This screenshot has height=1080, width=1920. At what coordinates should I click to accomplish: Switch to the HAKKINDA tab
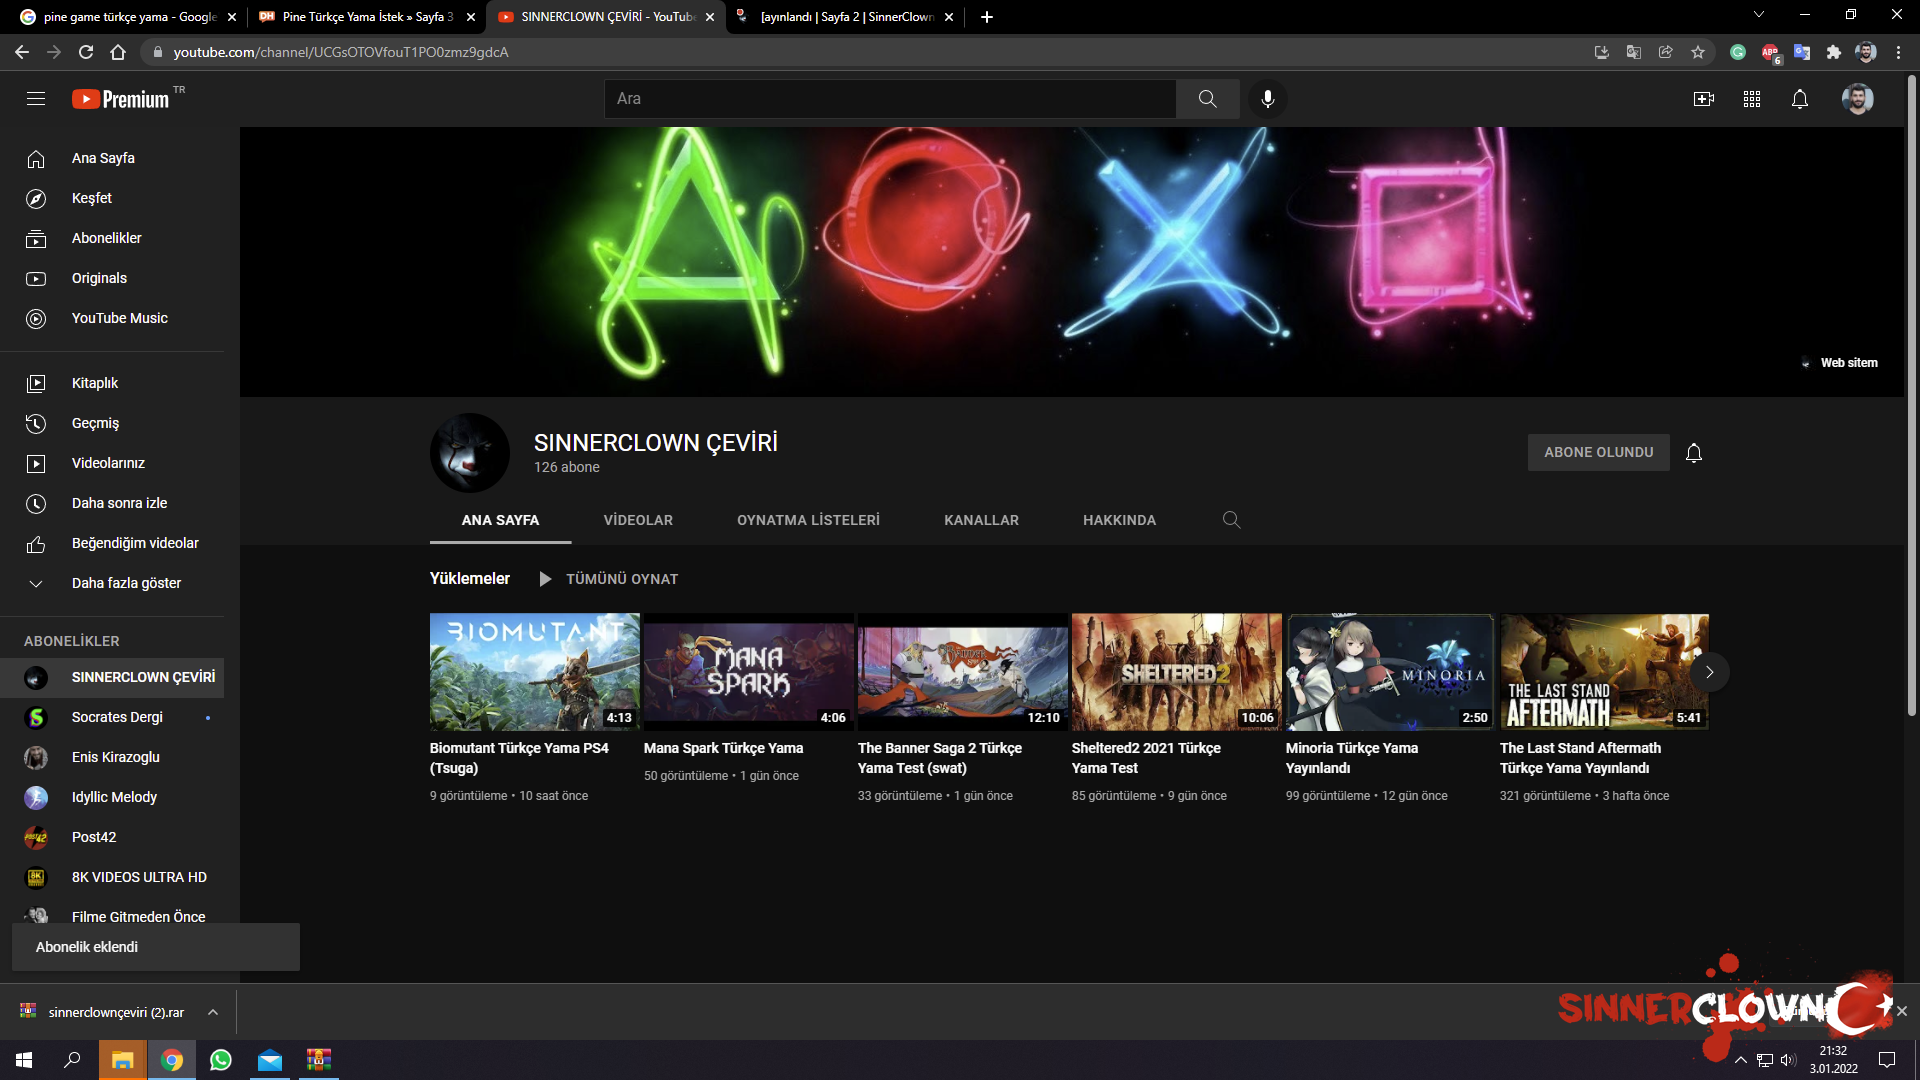pos(1119,520)
